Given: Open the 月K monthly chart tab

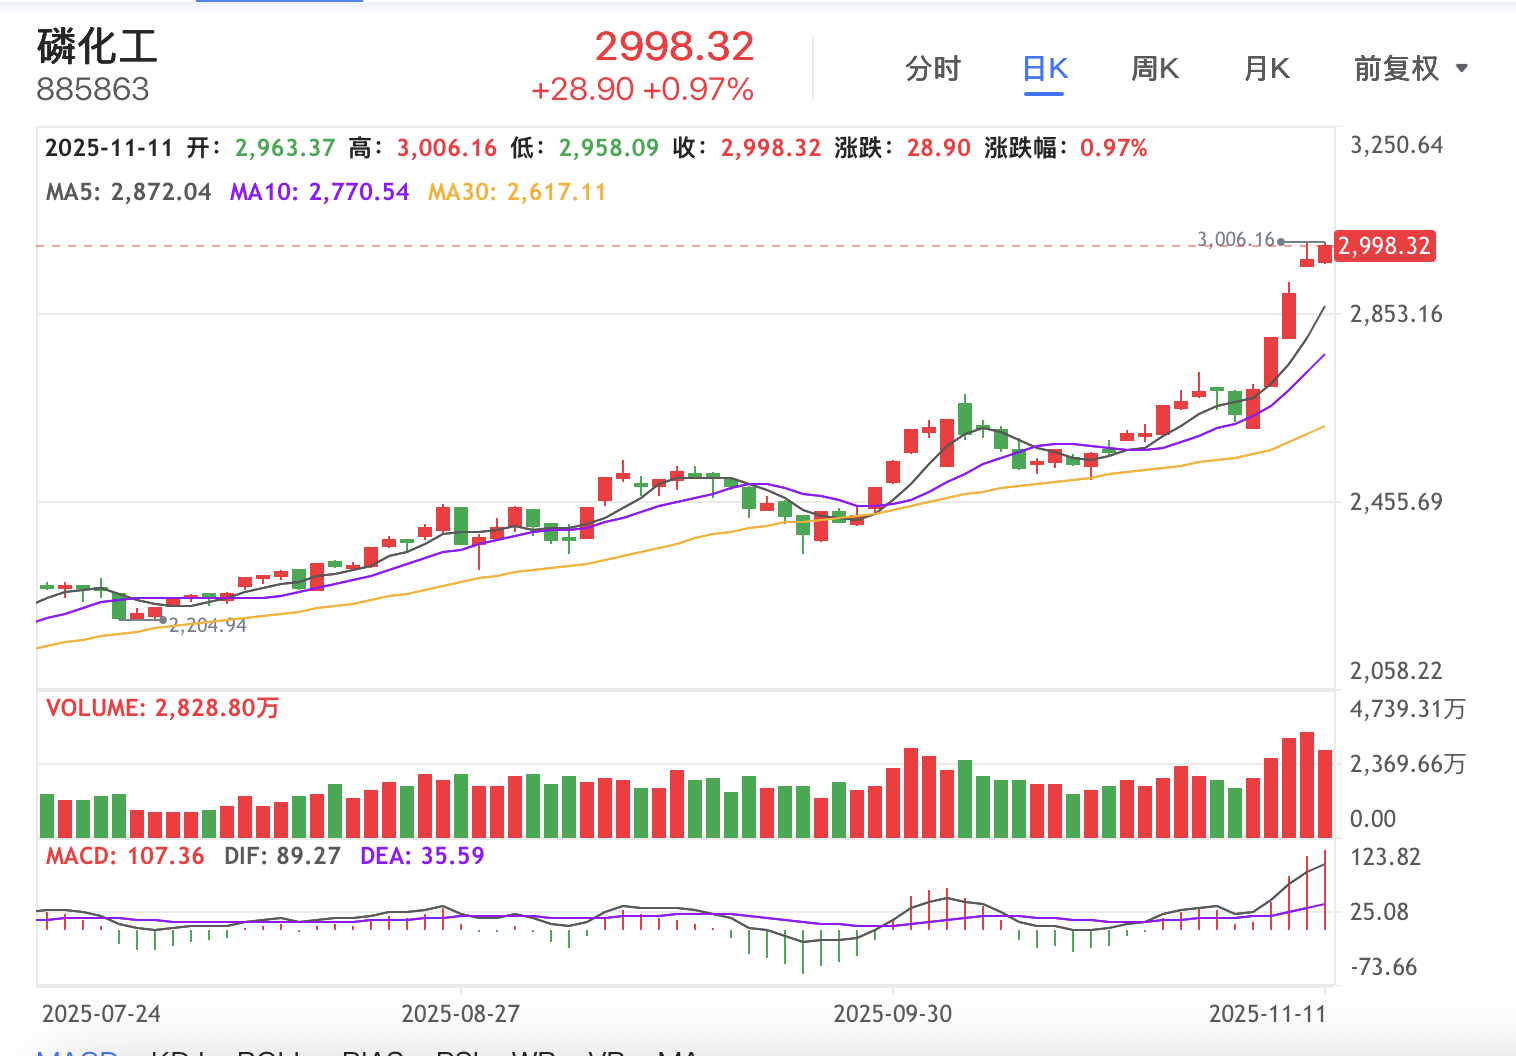Looking at the screenshot, I should [1266, 69].
